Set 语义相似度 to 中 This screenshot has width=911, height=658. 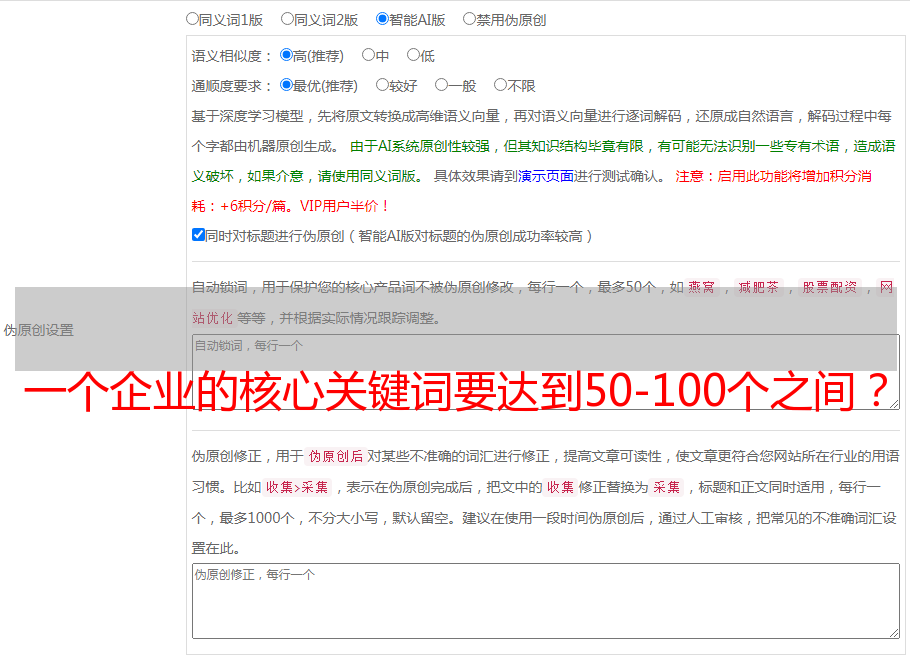[368, 56]
